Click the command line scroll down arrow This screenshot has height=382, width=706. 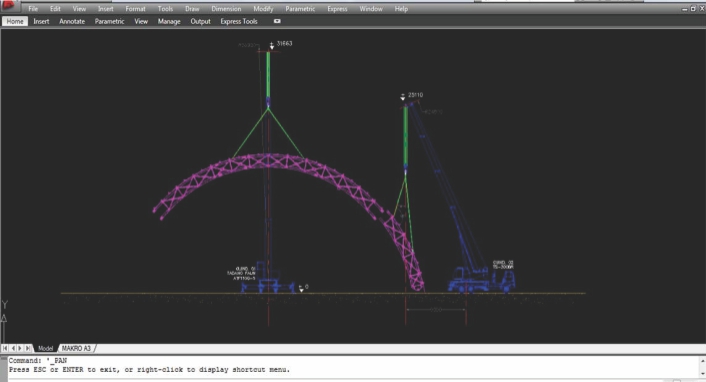[x=702, y=374]
